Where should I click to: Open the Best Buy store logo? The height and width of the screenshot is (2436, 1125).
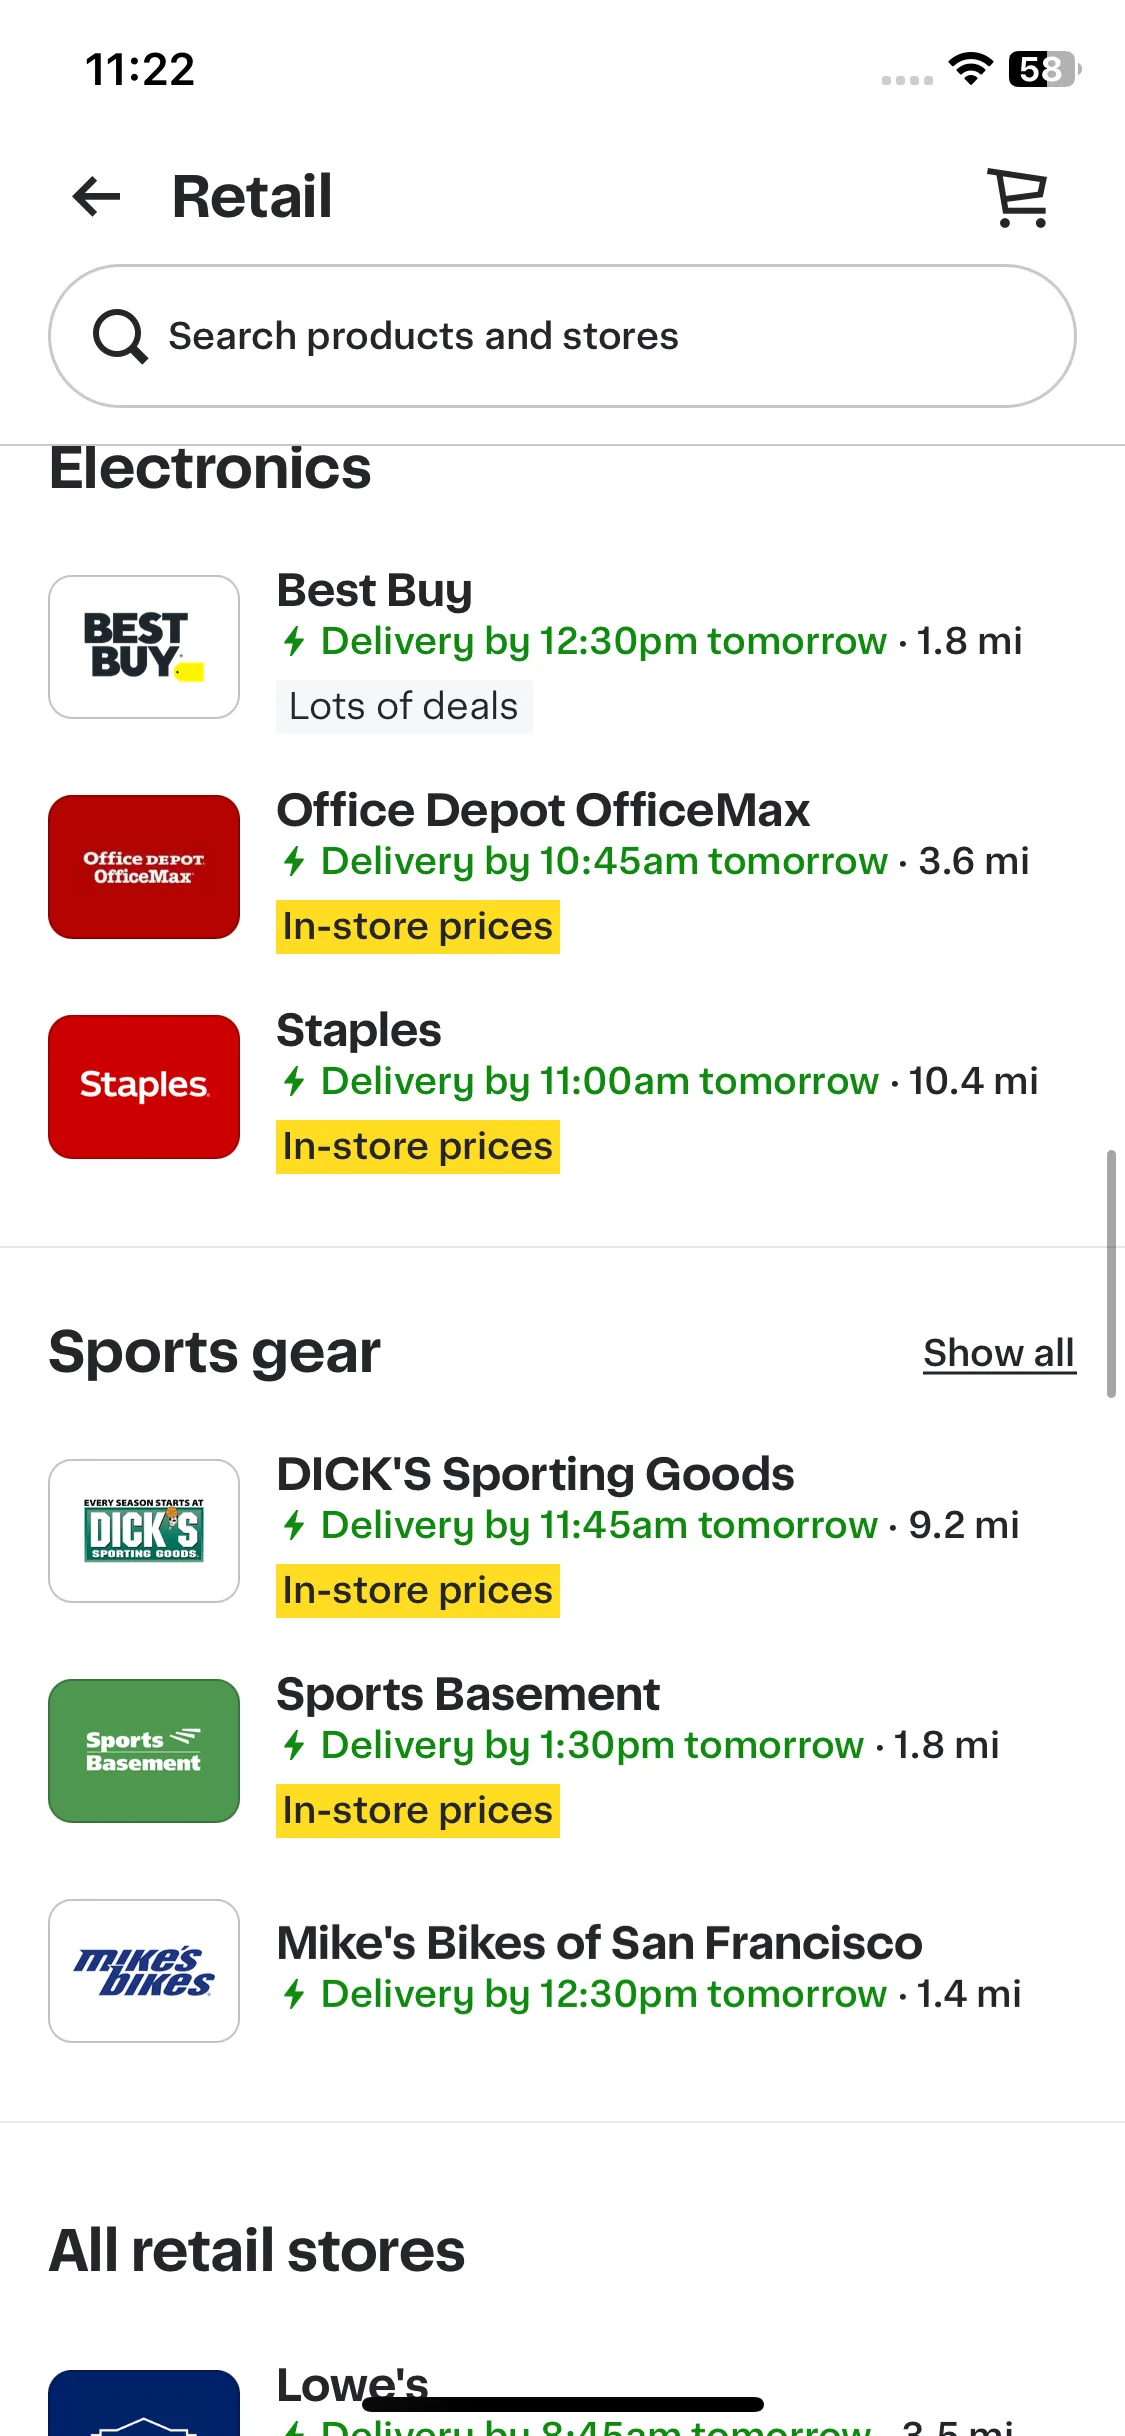144,647
